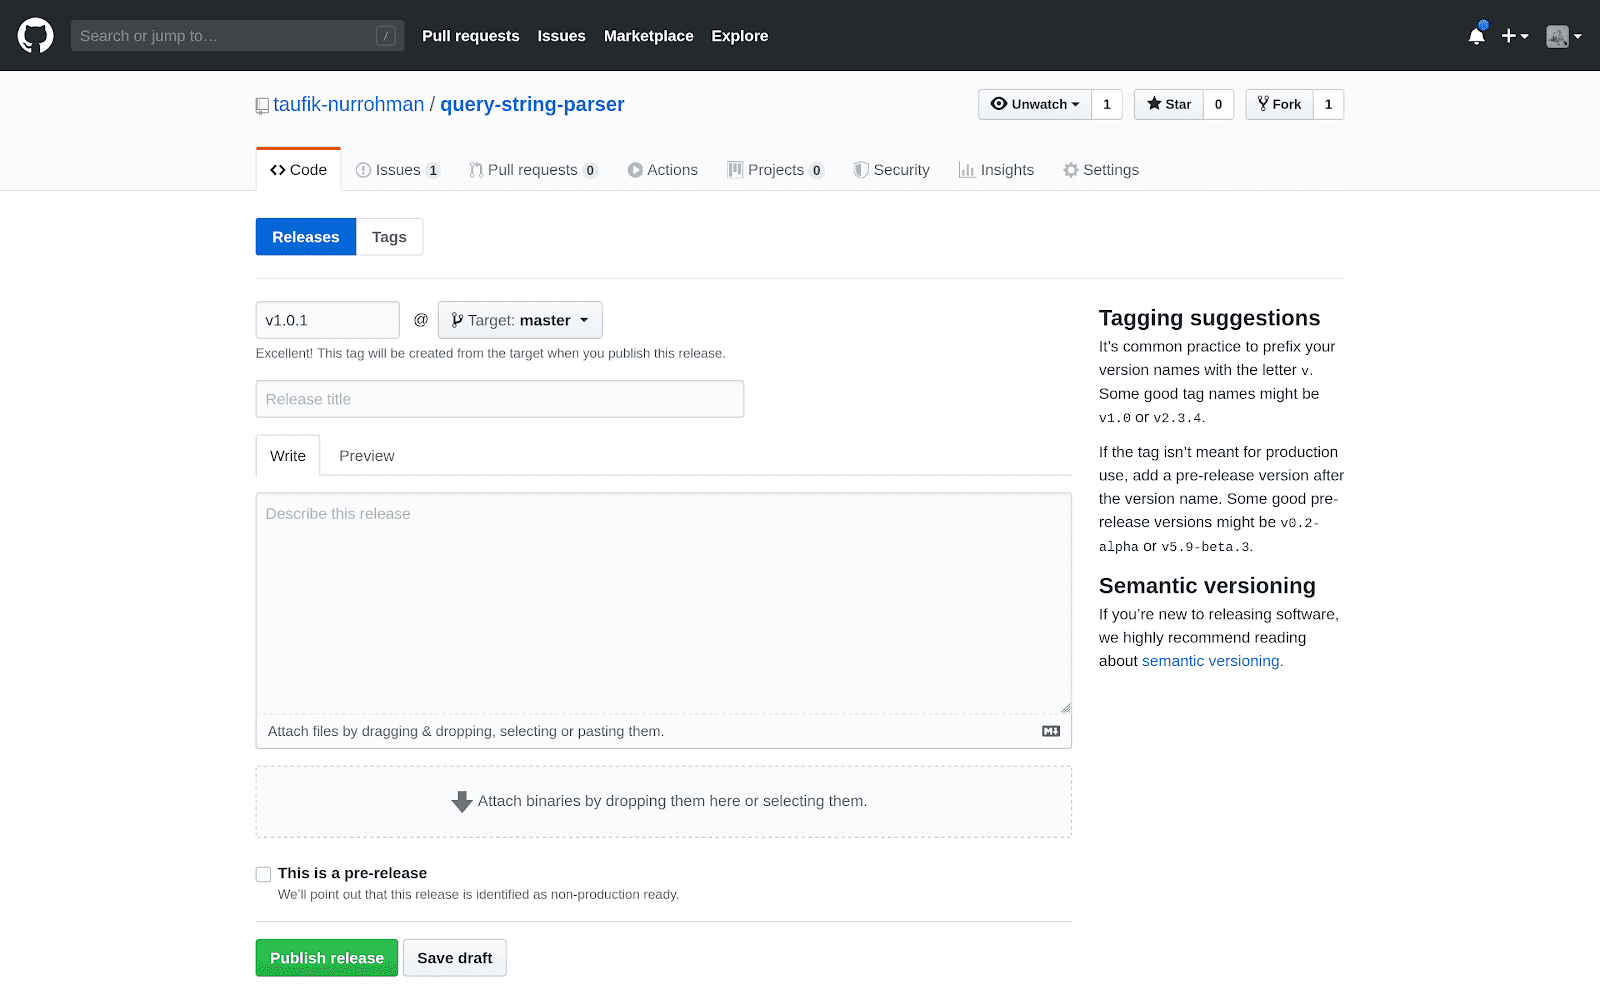The height and width of the screenshot is (1000, 1600).
Task: Open Pull requests in top navigation
Action: coord(471,36)
